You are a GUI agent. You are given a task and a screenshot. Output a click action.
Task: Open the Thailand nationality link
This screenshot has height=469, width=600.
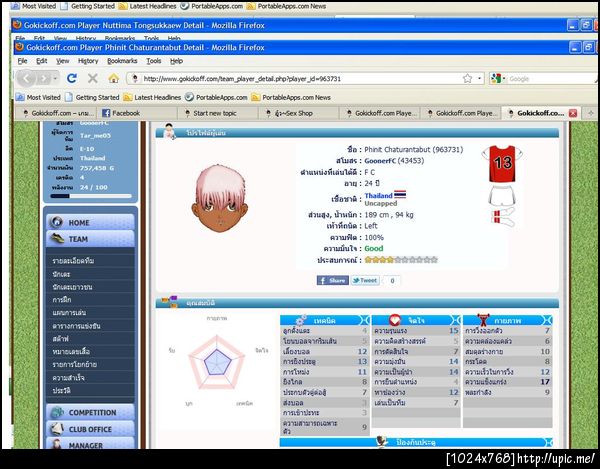coord(378,195)
